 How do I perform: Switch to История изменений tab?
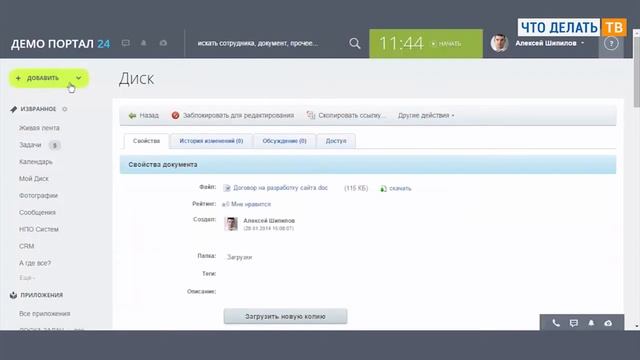pos(211,141)
